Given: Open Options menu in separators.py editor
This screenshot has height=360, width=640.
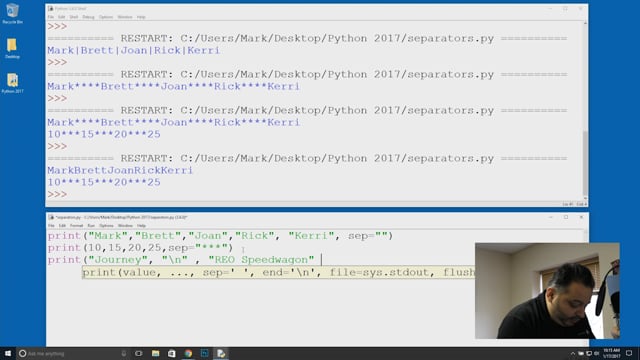Looking at the screenshot, I should click(x=106, y=226).
